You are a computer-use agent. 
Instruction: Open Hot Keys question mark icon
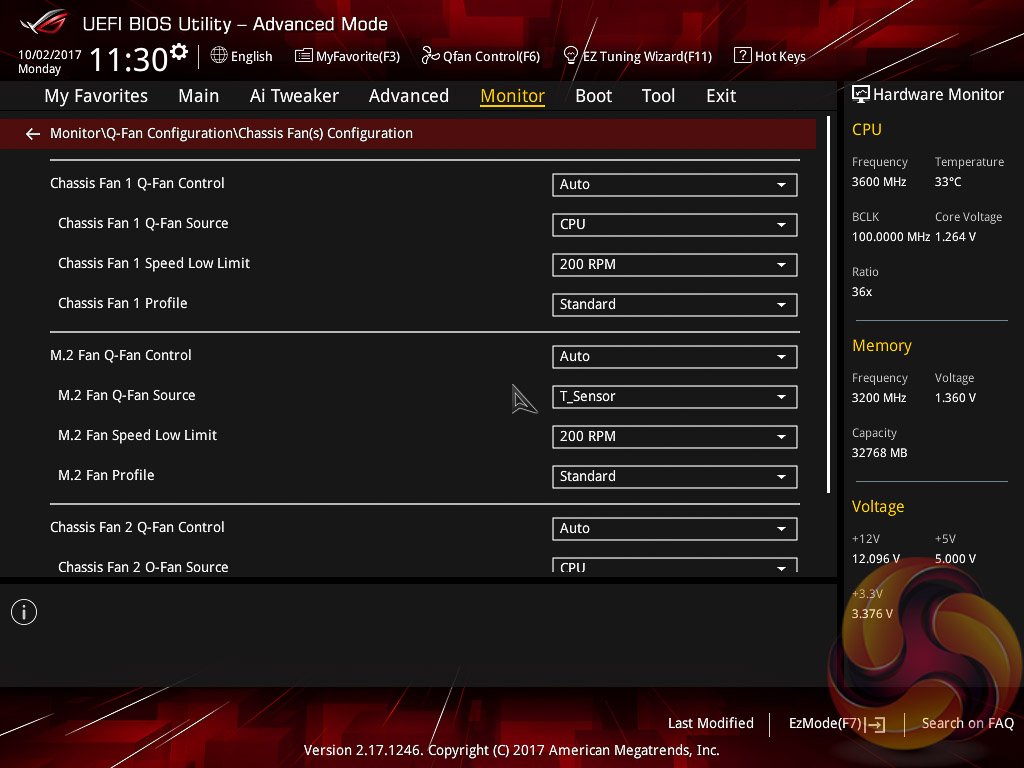click(743, 56)
